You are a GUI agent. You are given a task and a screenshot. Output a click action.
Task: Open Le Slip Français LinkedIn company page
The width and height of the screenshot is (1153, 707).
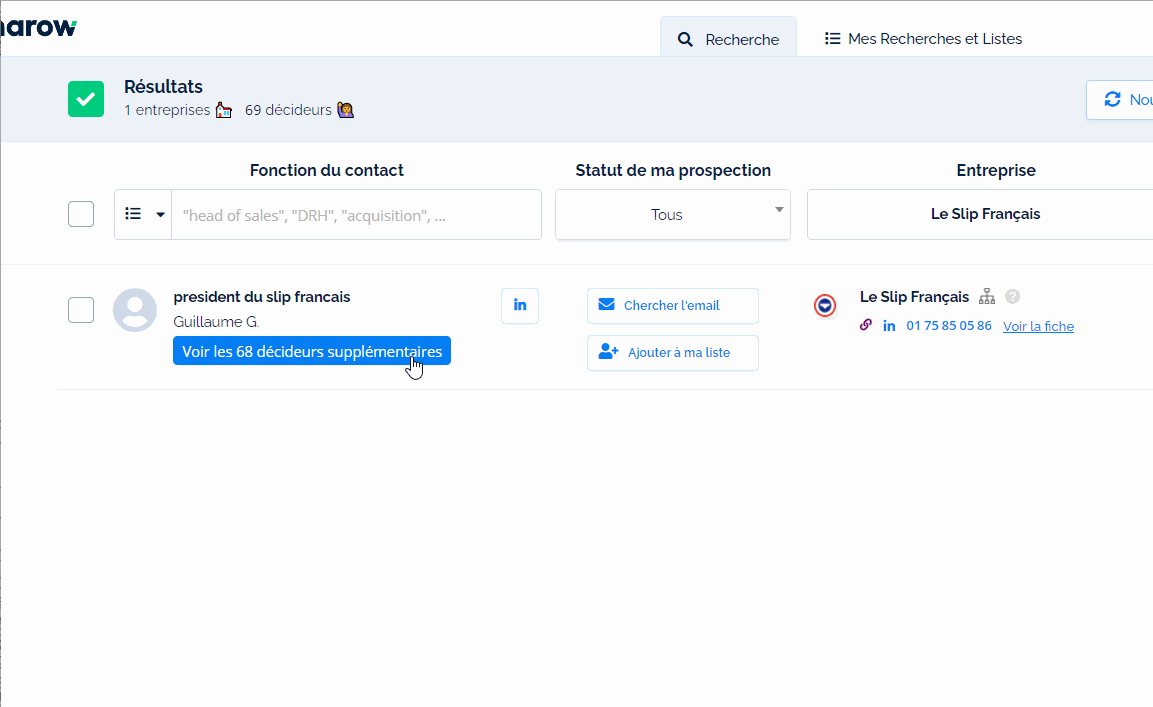(x=889, y=326)
